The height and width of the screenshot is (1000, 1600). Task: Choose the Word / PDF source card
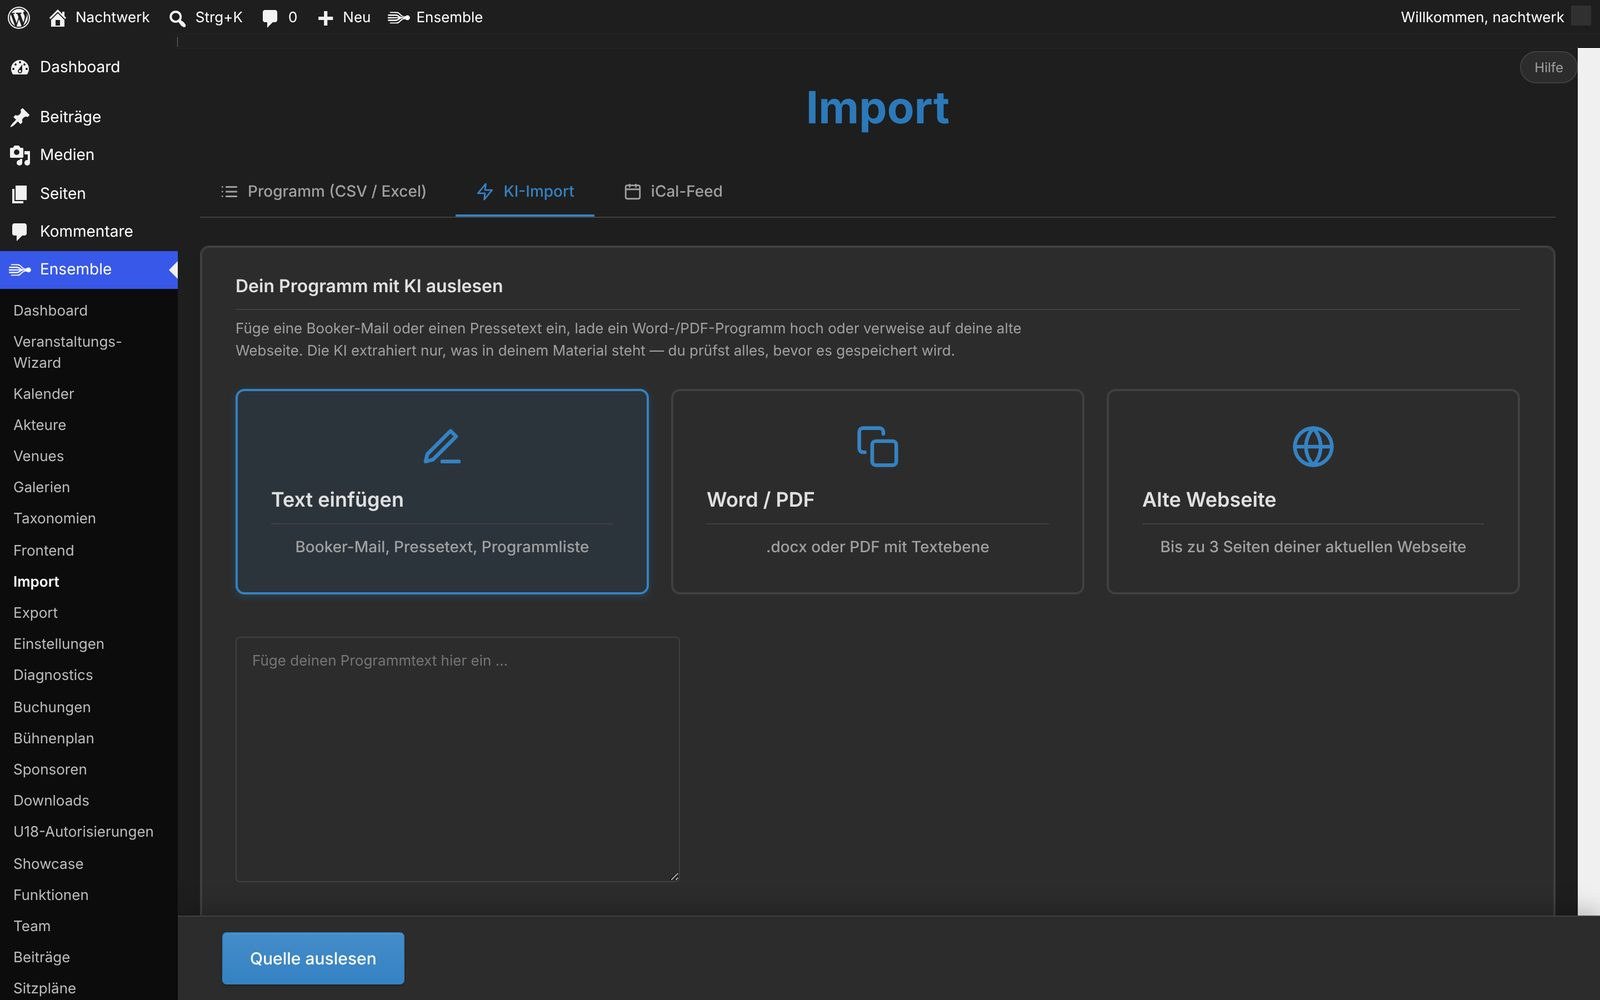point(877,491)
